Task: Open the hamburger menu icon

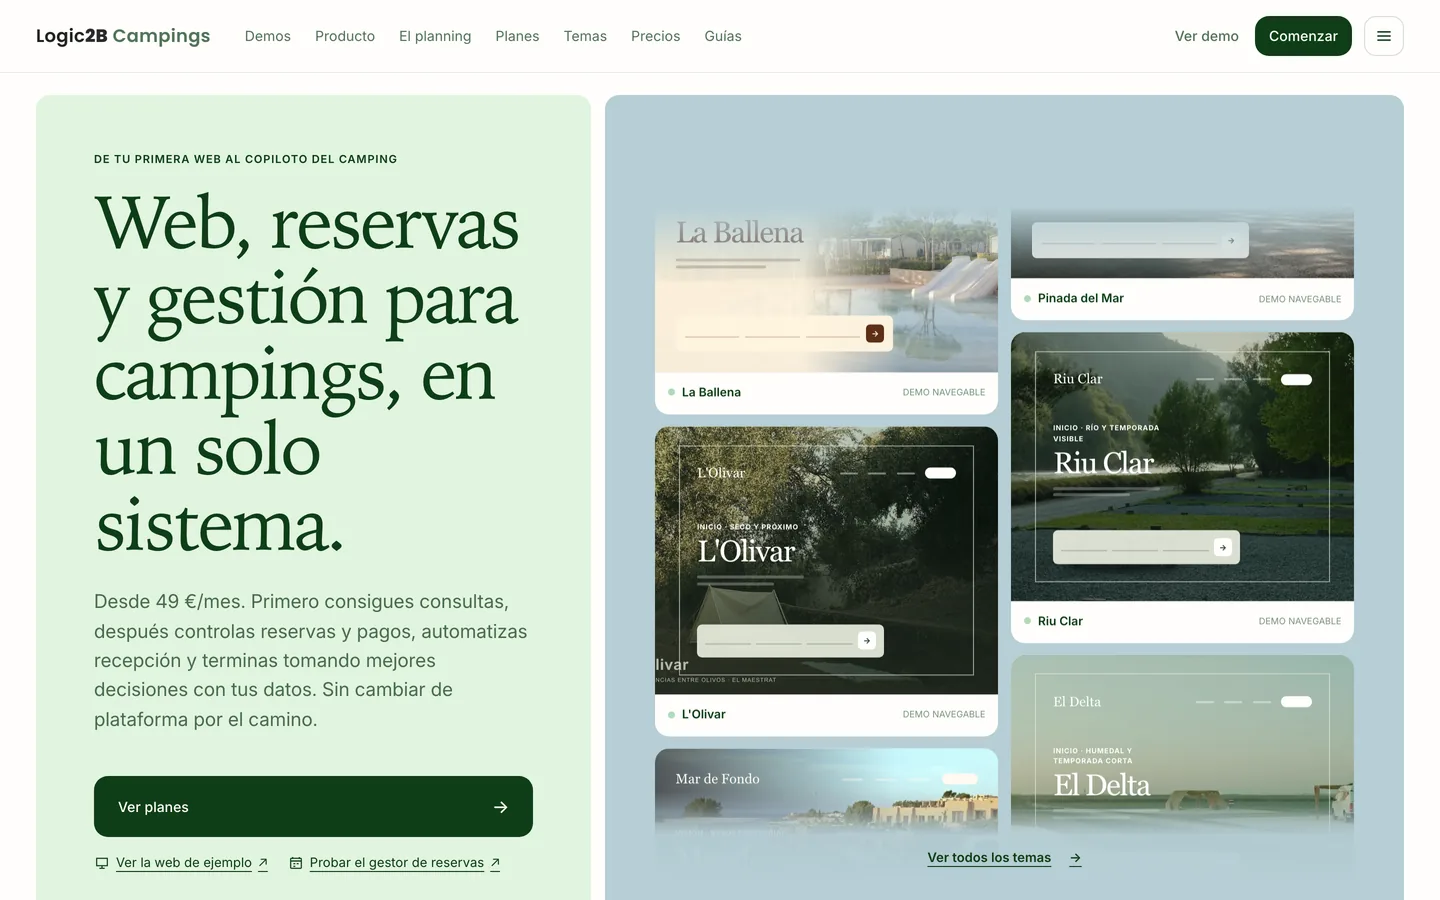Action: 1384,36
